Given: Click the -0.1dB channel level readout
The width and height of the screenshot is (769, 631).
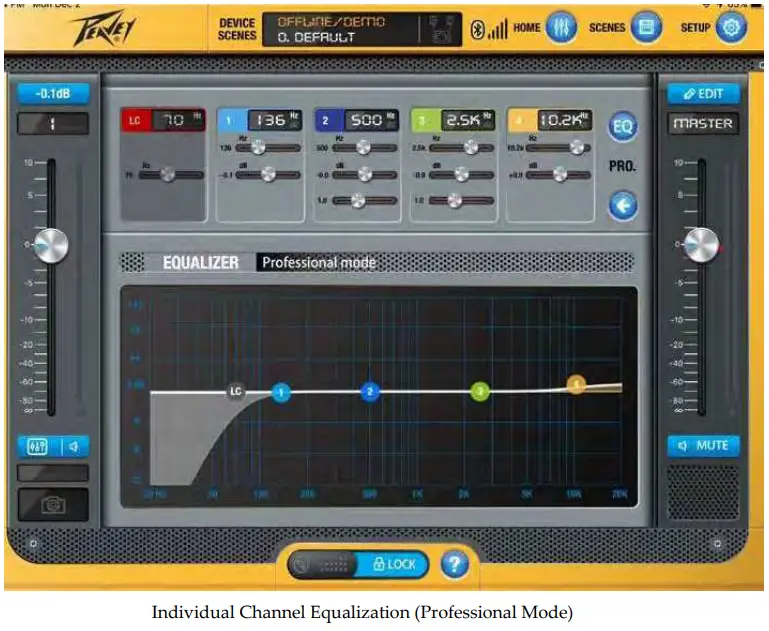Looking at the screenshot, I should point(53,94).
